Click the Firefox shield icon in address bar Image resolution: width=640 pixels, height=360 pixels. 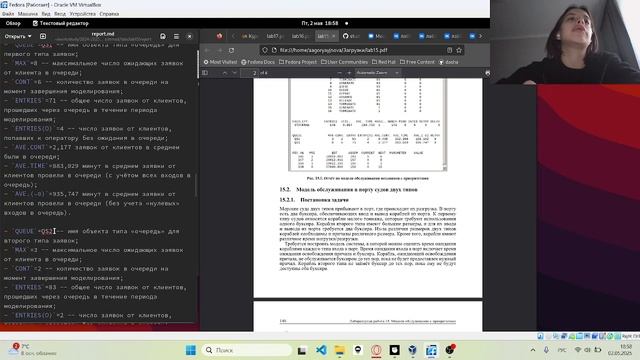[265, 50]
